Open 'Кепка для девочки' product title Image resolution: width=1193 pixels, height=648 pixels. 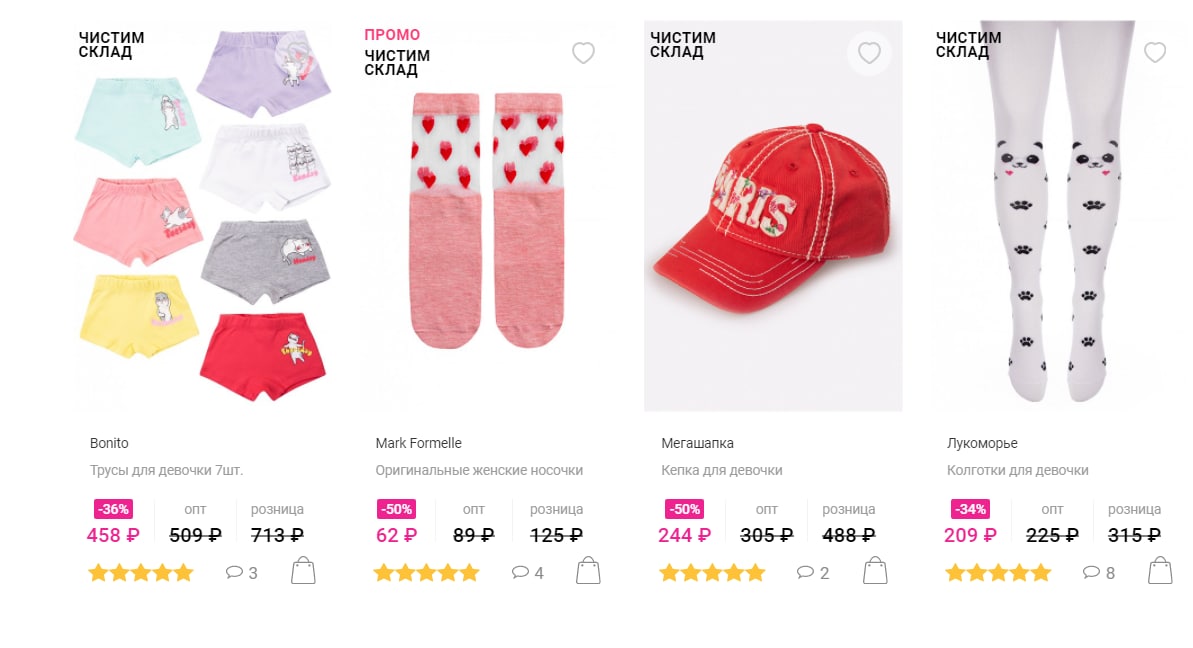(x=721, y=471)
